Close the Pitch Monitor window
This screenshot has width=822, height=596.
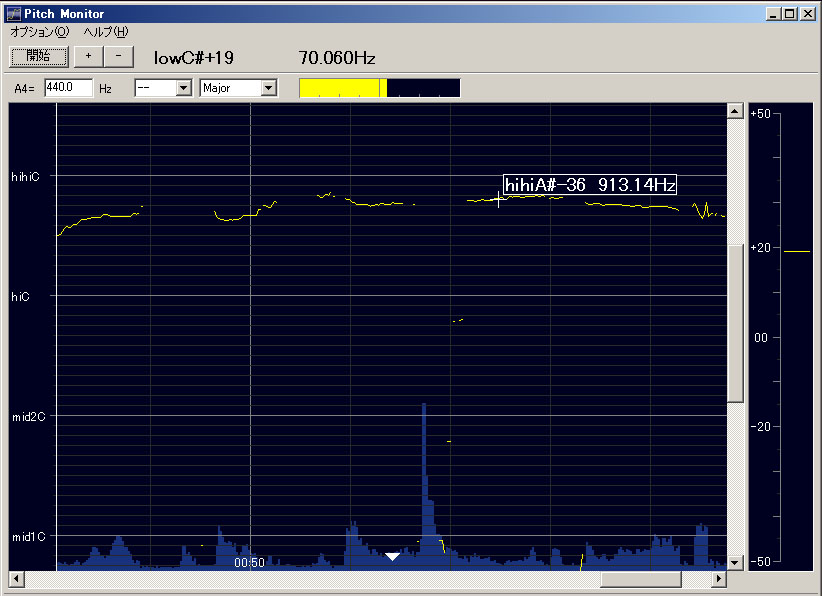[x=808, y=14]
